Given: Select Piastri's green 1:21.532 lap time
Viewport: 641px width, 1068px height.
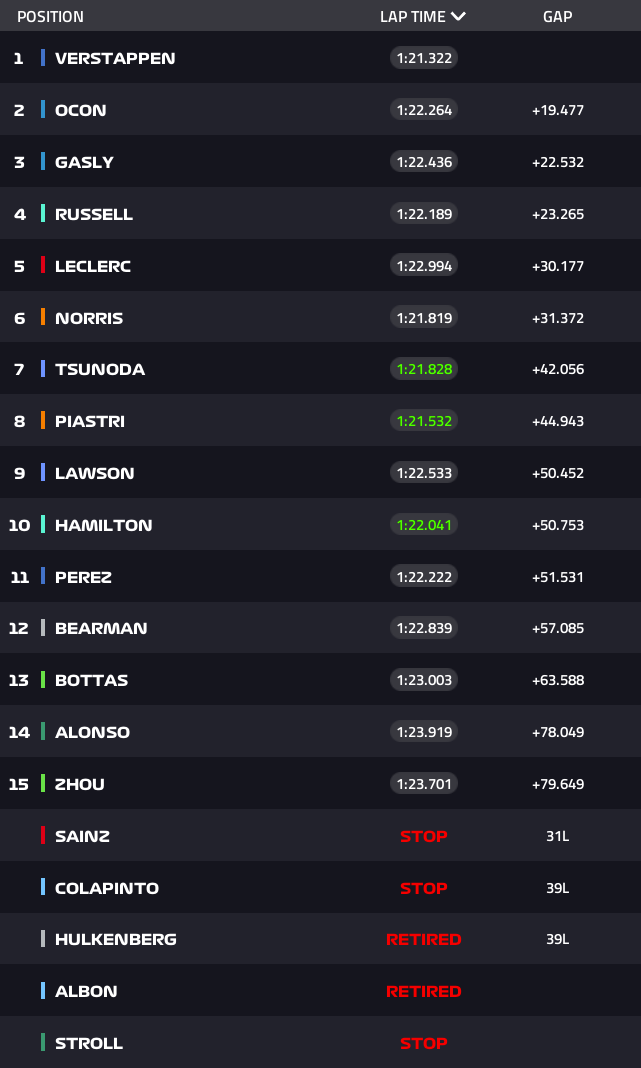Looking at the screenshot, I should [x=424, y=421].
